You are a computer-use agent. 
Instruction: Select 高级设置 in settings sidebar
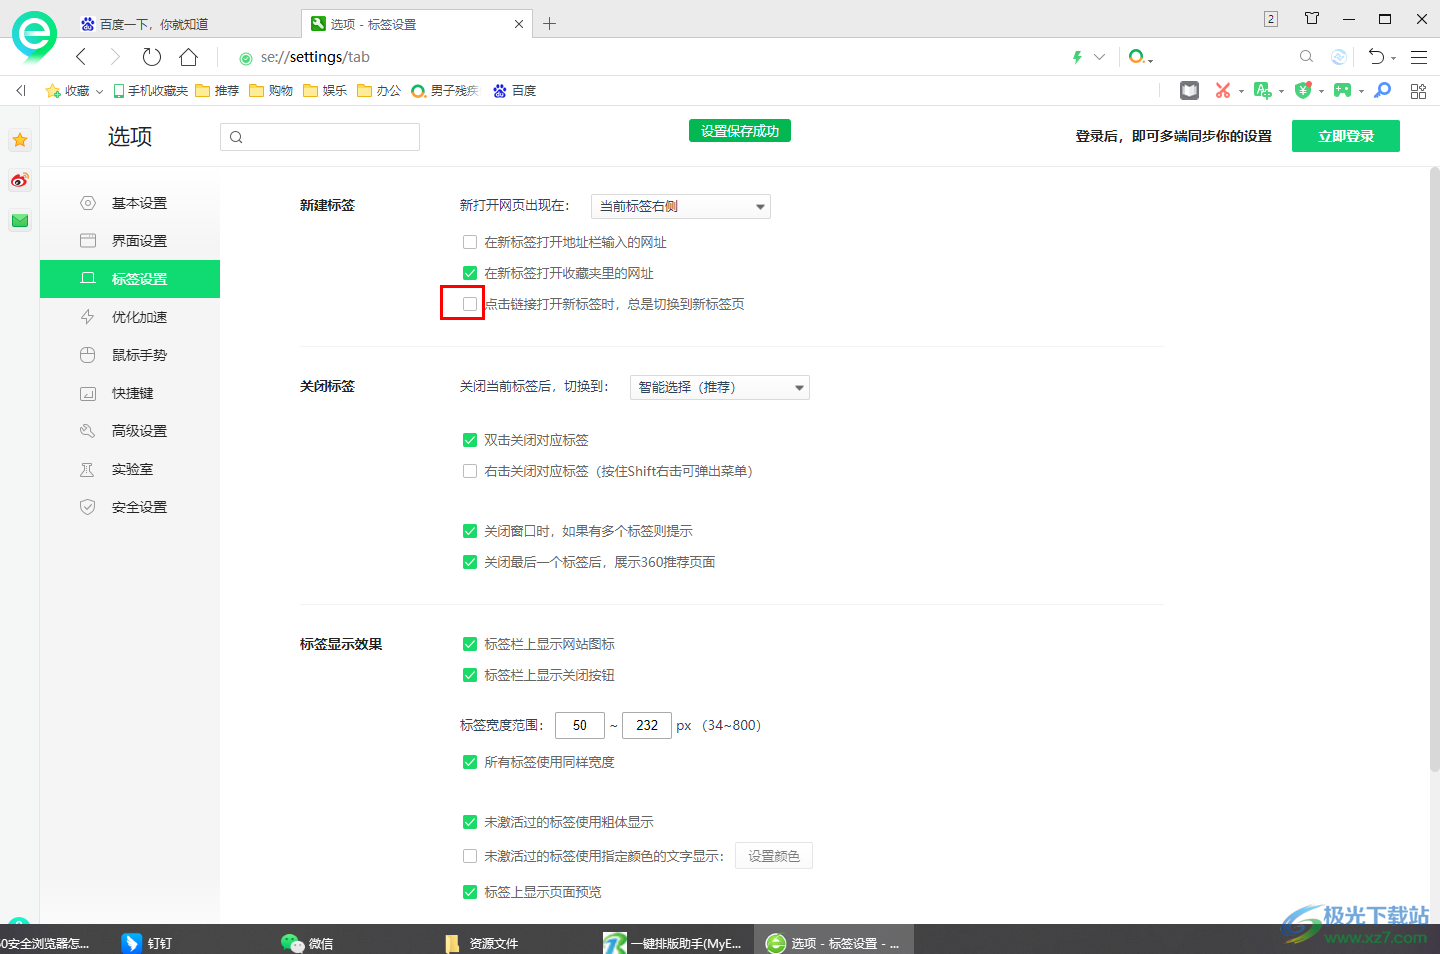[x=130, y=431]
